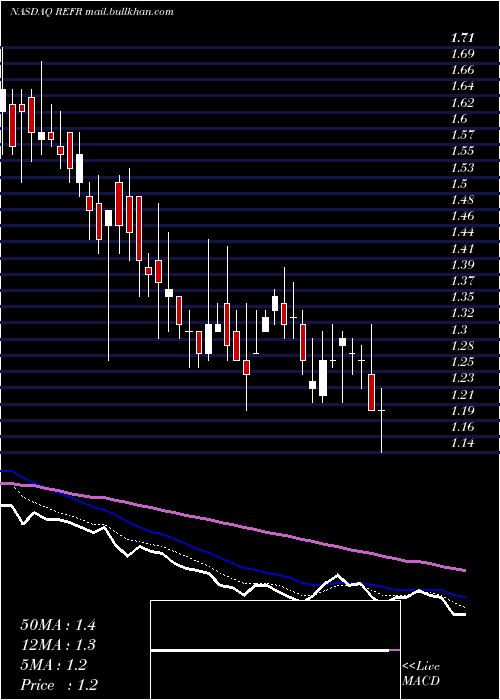Select the 1.14 price axis label

coord(462,442)
